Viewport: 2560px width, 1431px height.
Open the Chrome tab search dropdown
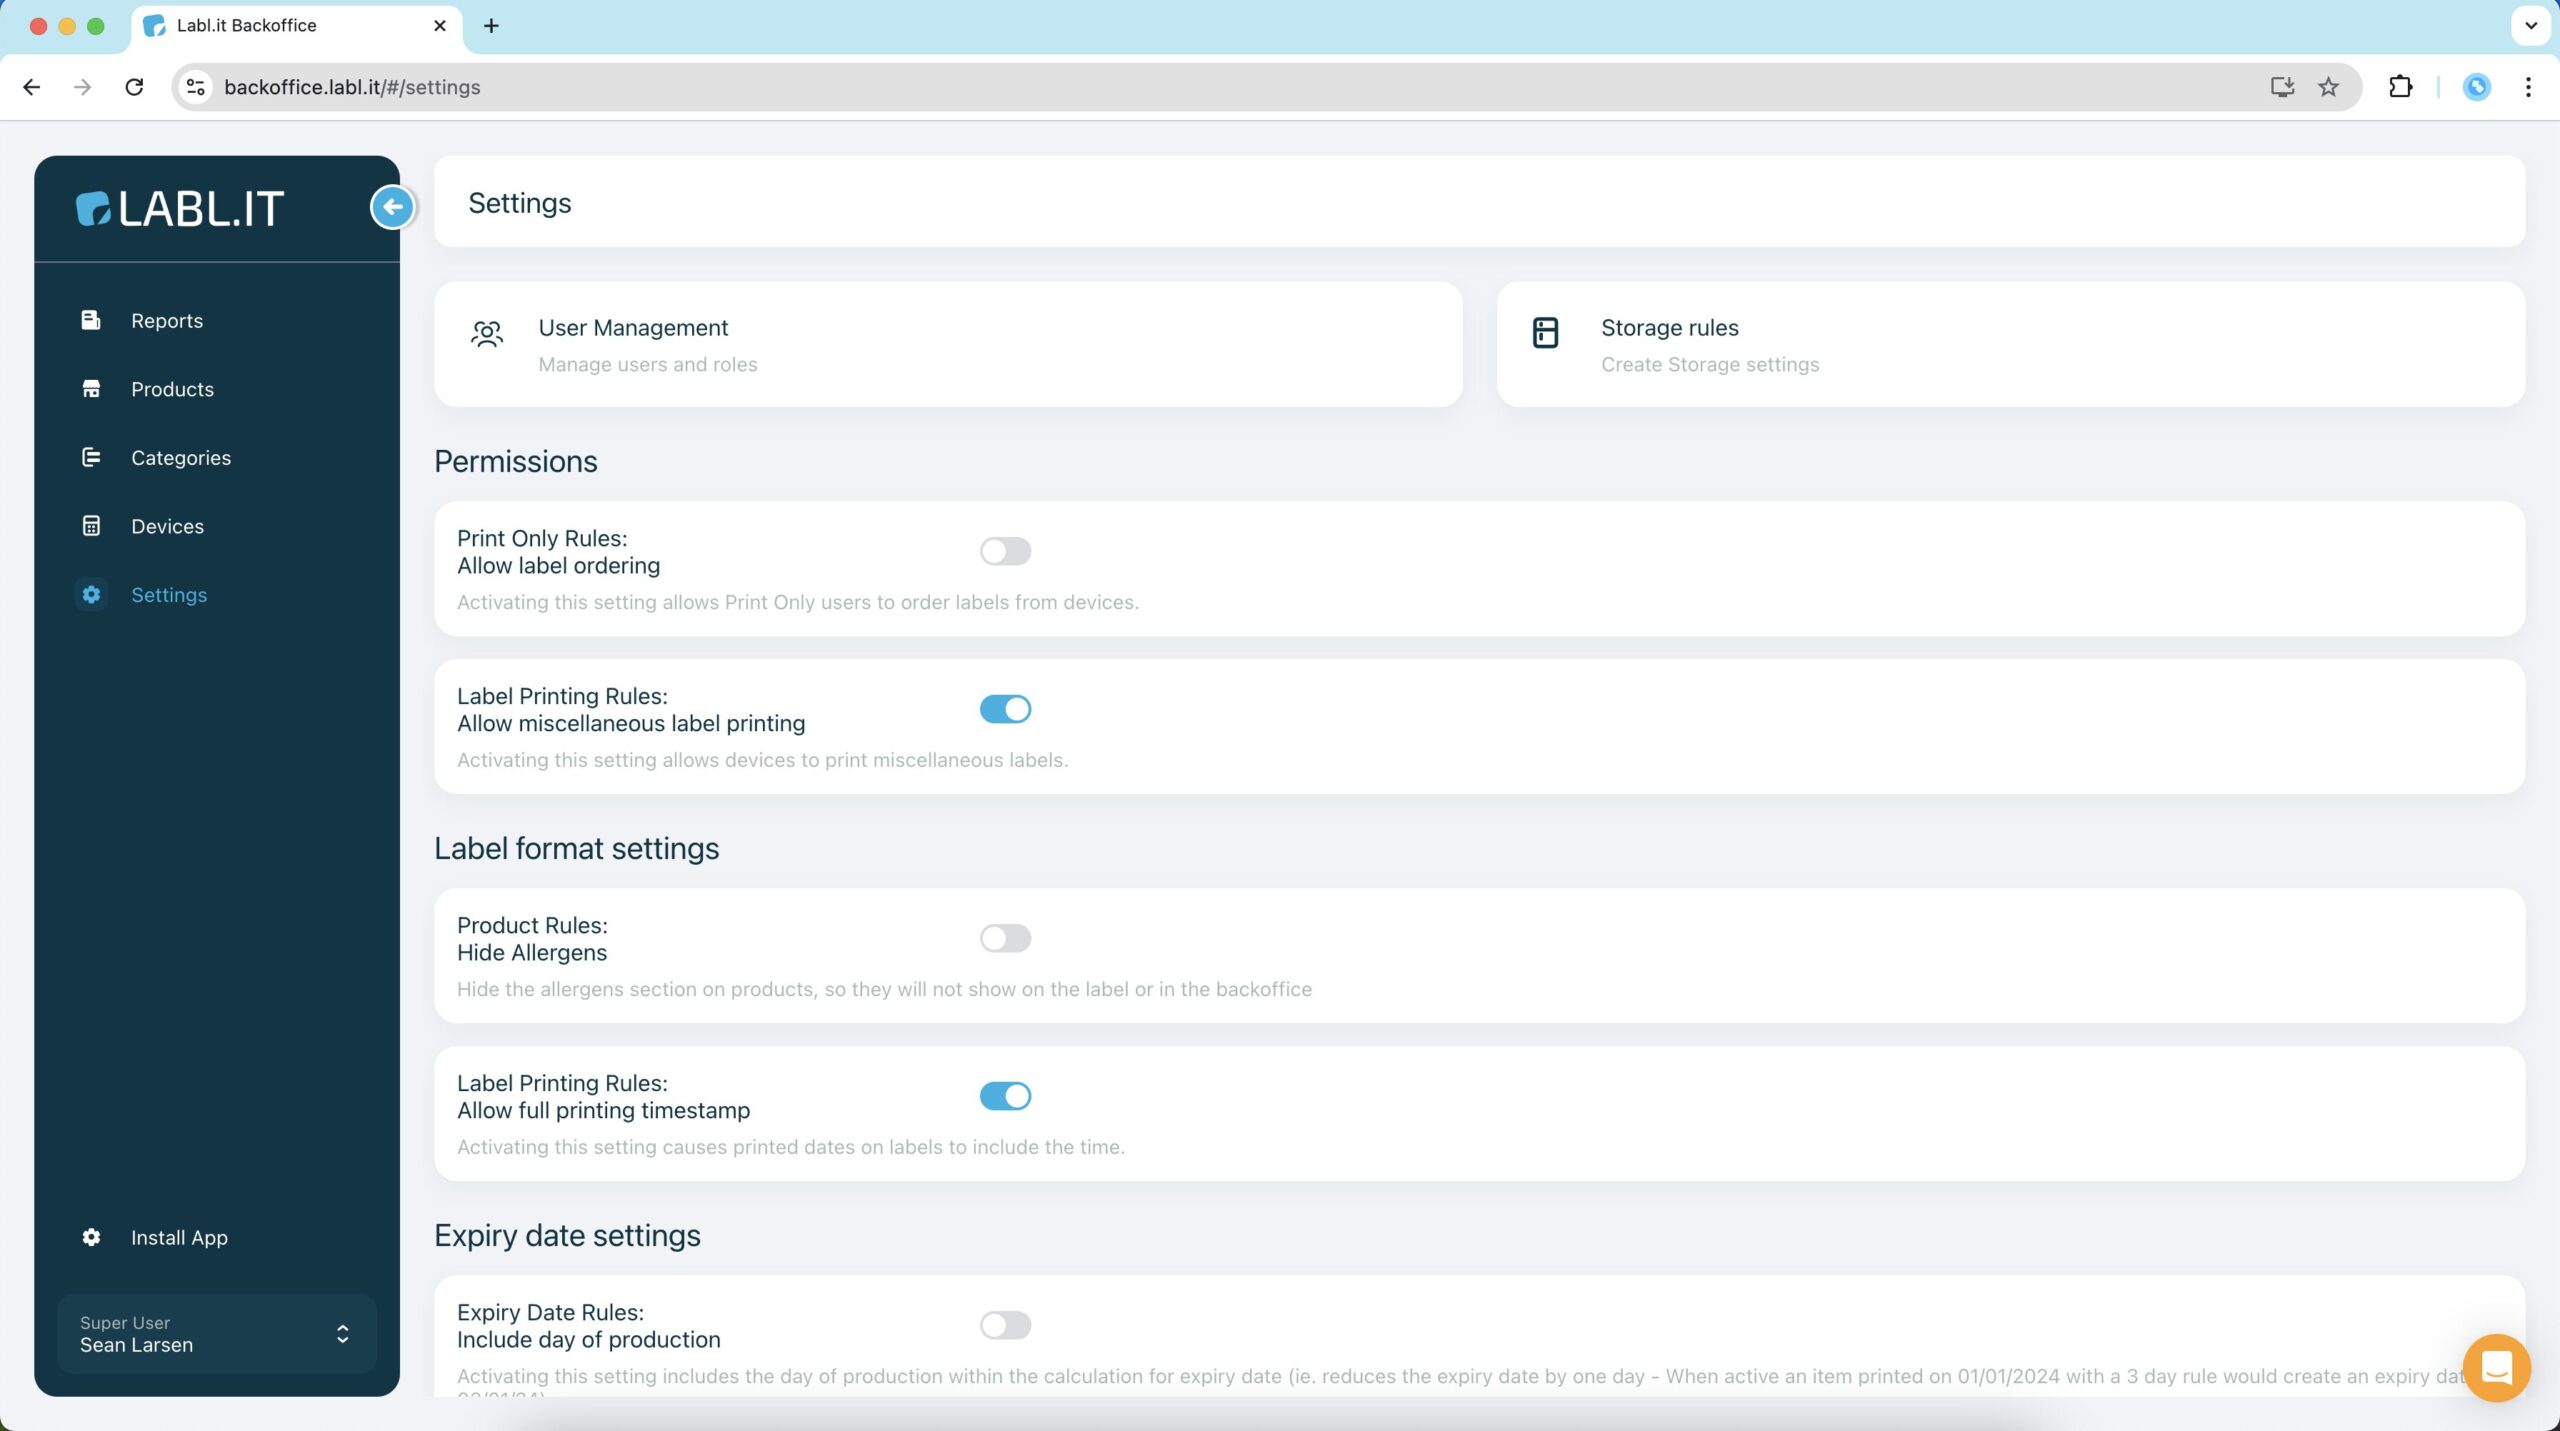tap(2530, 26)
